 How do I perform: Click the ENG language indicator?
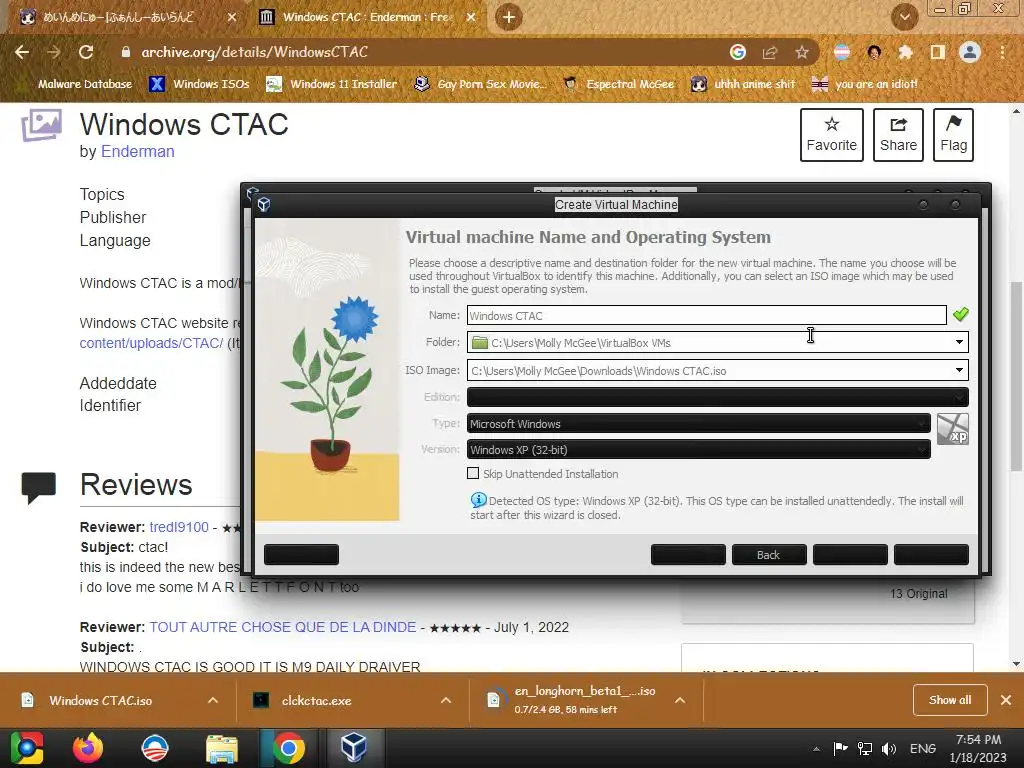click(923, 748)
